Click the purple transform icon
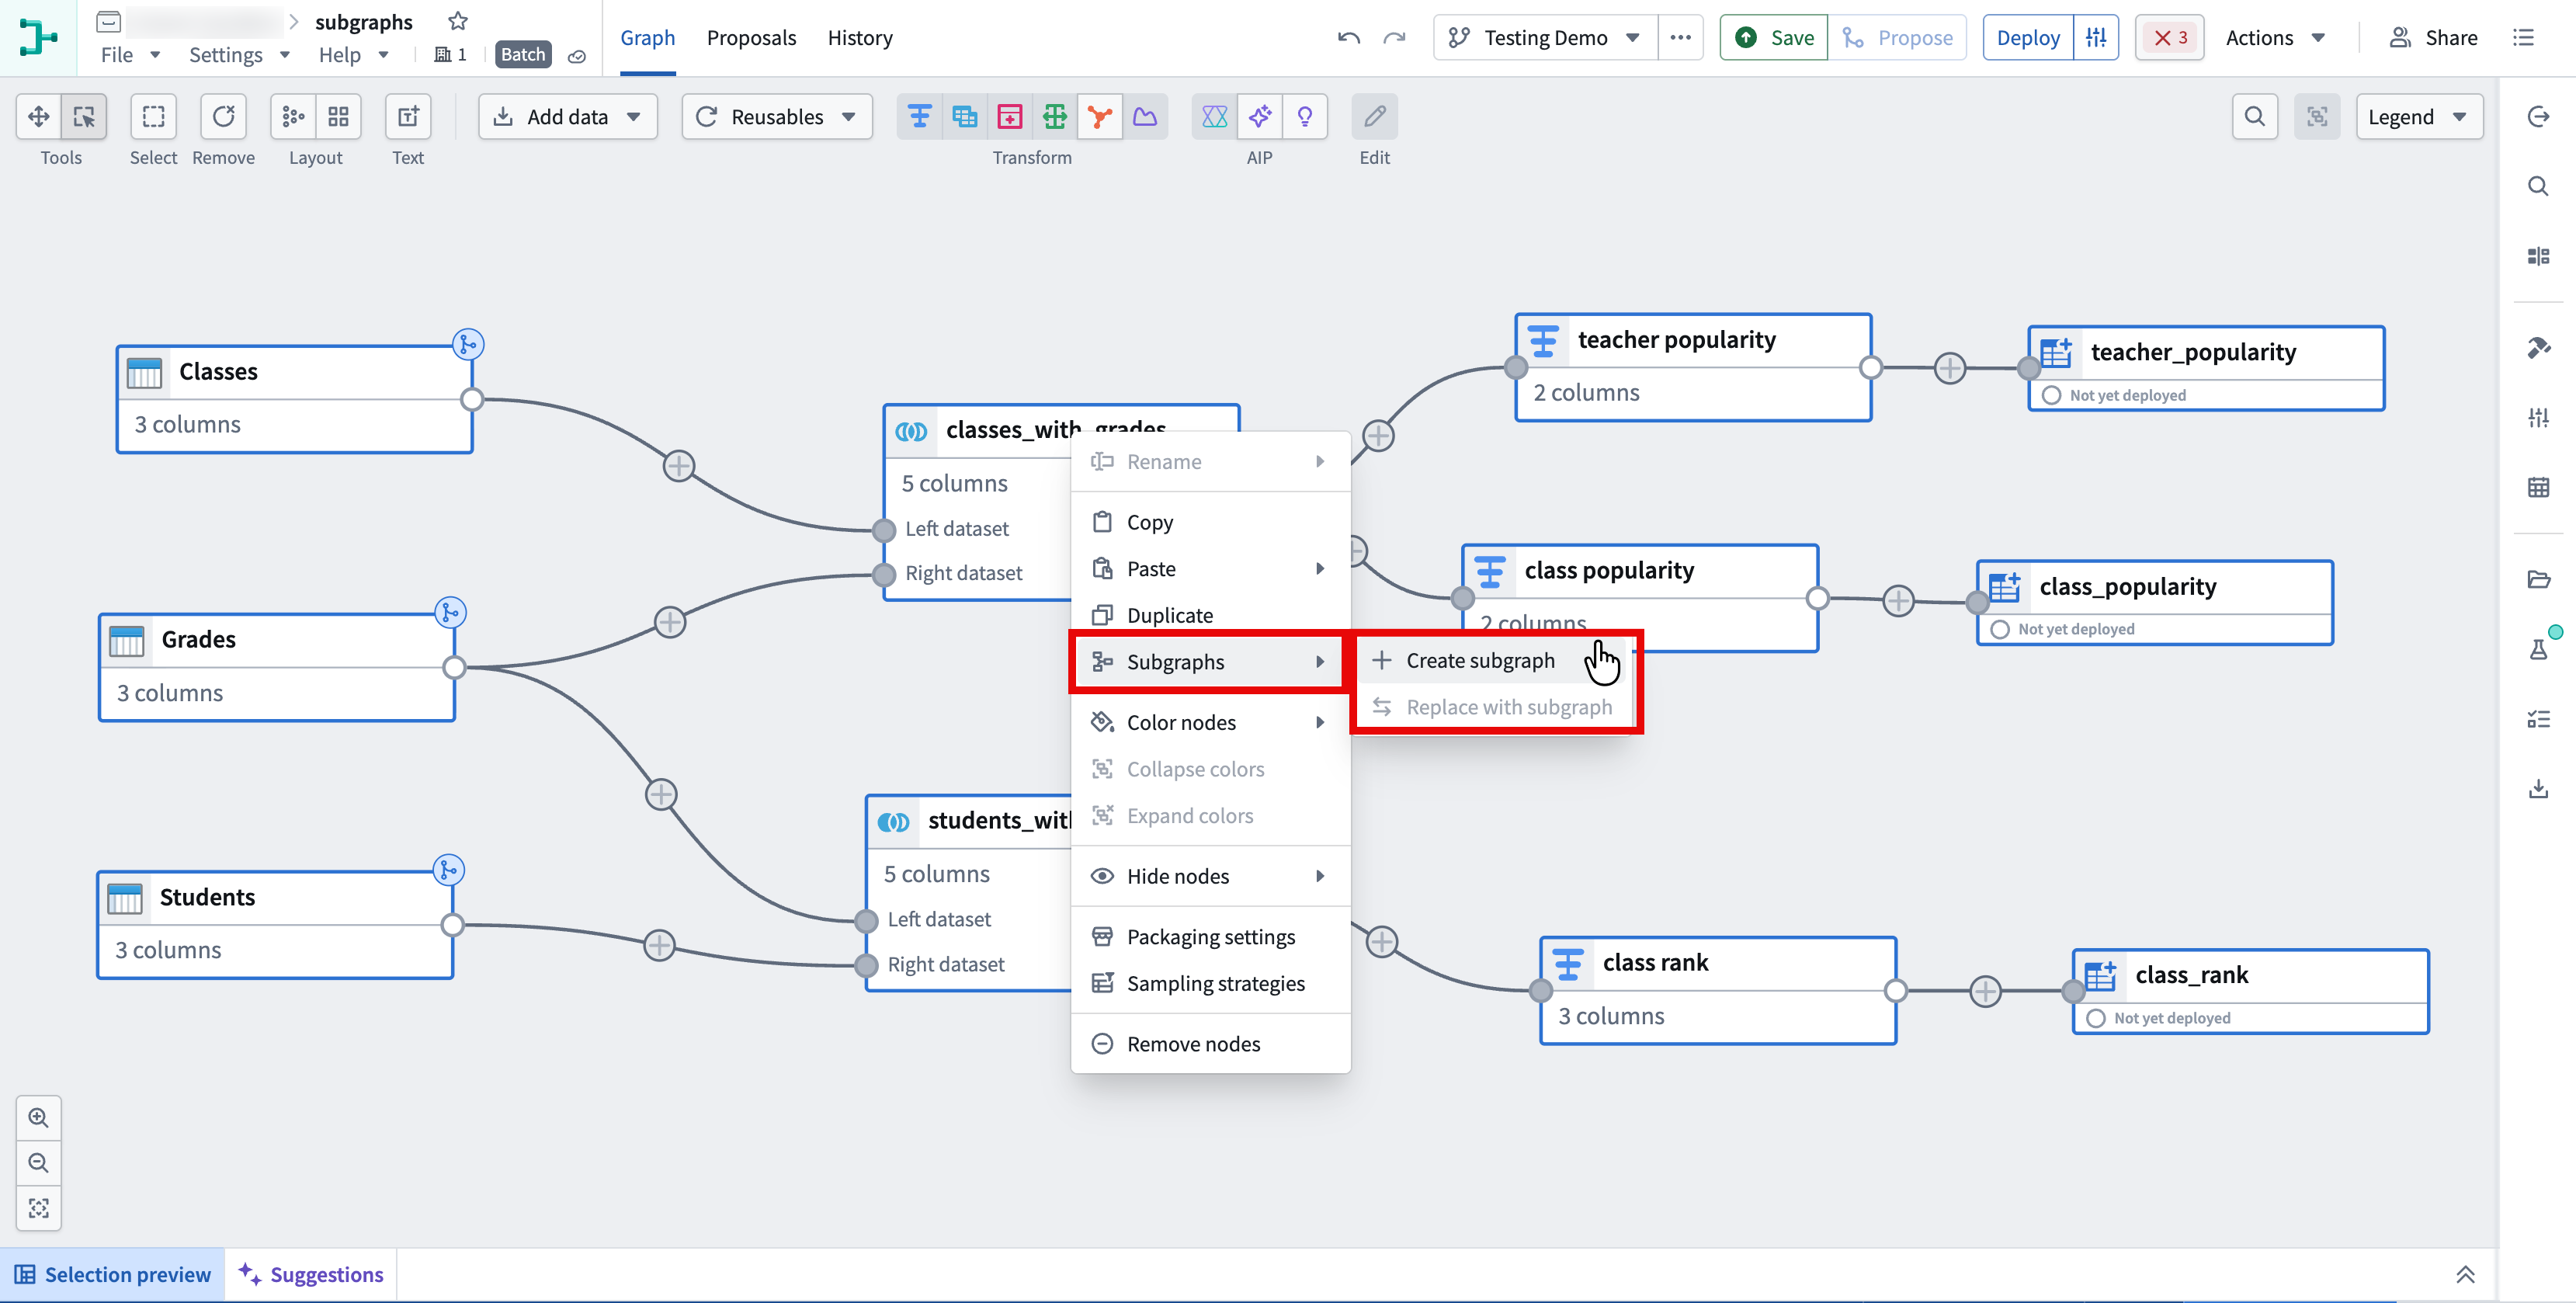The height and width of the screenshot is (1303, 2576). (1145, 117)
